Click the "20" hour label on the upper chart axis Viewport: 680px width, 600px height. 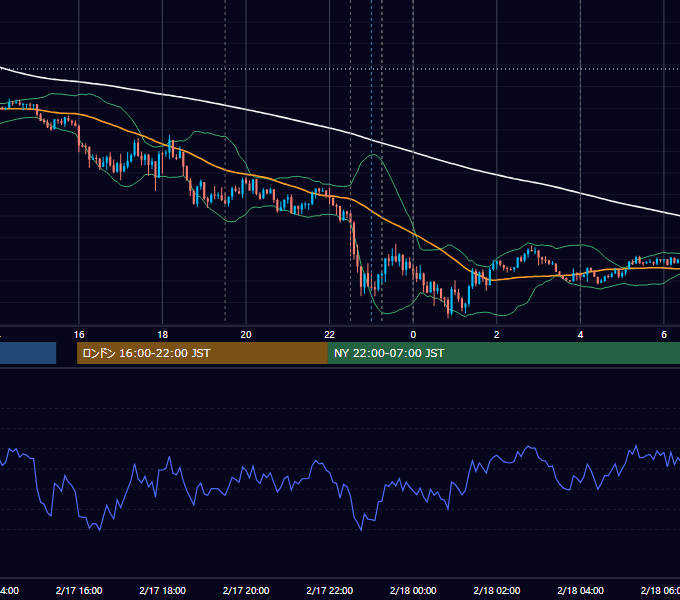tap(246, 335)
